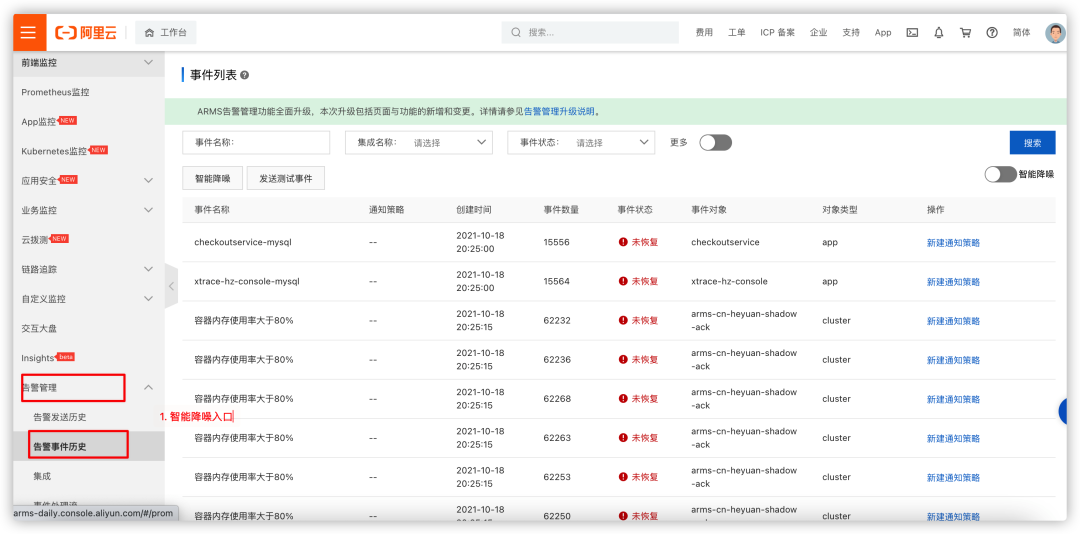Open 告警发送历史 in the sidebar
The image size is (1080, 534).
(60, 417)
